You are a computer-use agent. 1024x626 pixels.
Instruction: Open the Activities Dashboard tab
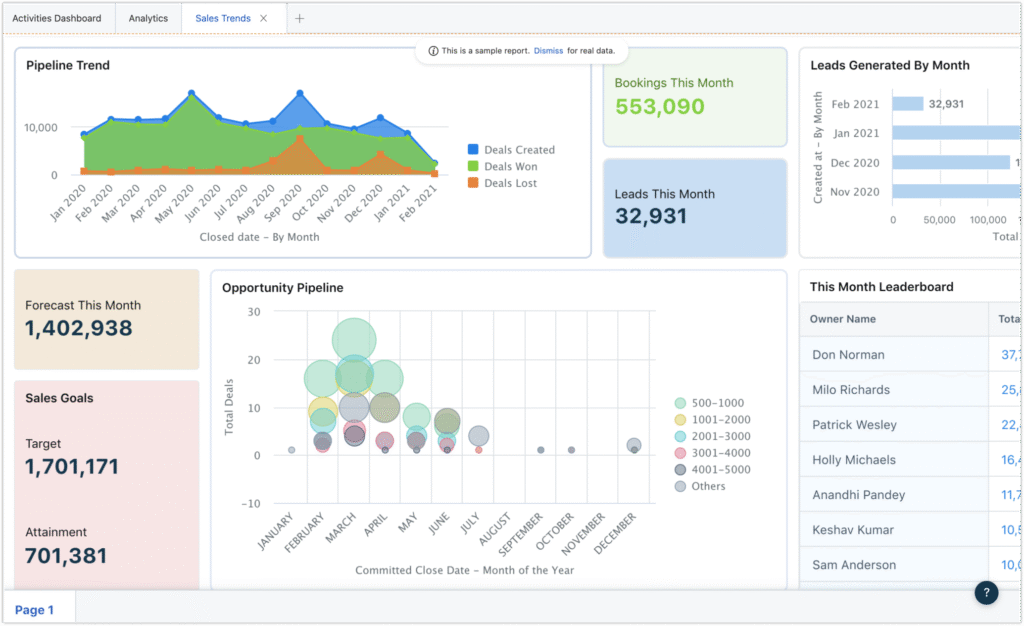coord(57,18)
